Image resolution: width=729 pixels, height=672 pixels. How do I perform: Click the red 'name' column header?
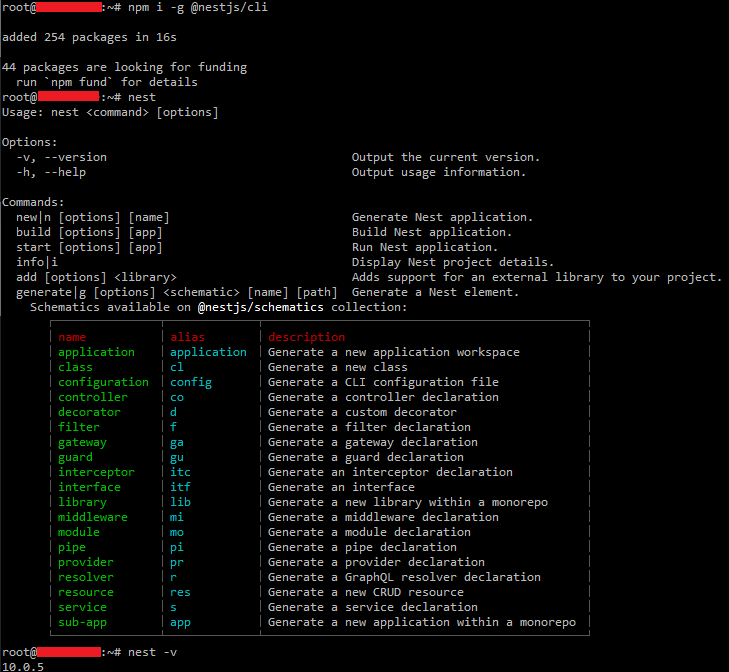pyautogui.click(x=72, y=337)
